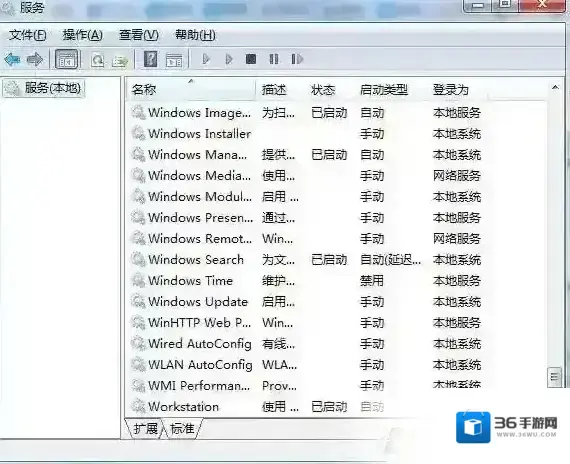Select the Windows Image... service row

(x=306, y=113)
